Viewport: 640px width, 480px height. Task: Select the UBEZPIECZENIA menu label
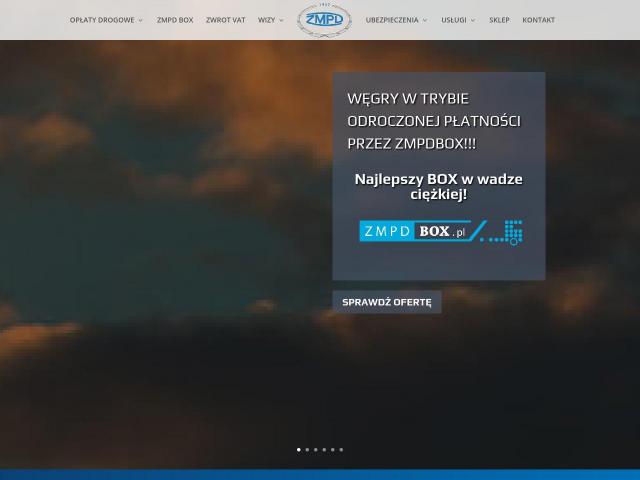point(392,20)
